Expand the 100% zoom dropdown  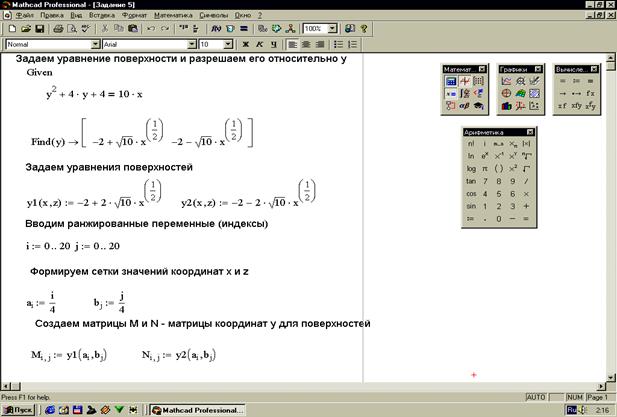pos(333,29)
